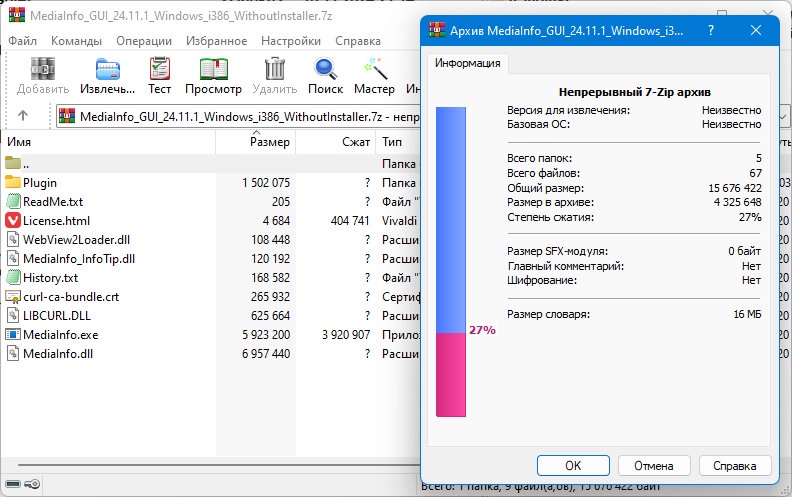Click the size value 5 923 200
Screen dimensions: 792x497
[266, 334]
